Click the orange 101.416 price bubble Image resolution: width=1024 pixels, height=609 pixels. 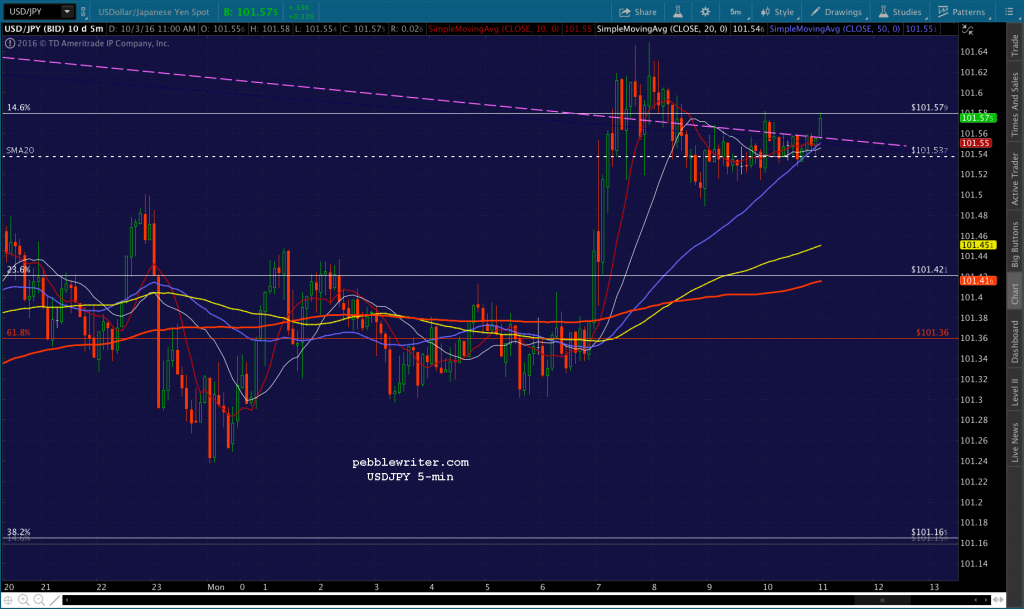coord(978,280)
